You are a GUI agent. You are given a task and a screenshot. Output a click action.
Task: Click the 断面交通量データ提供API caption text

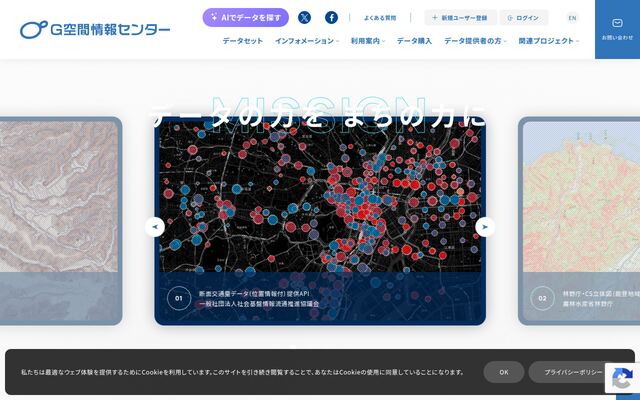coord(254,293)
